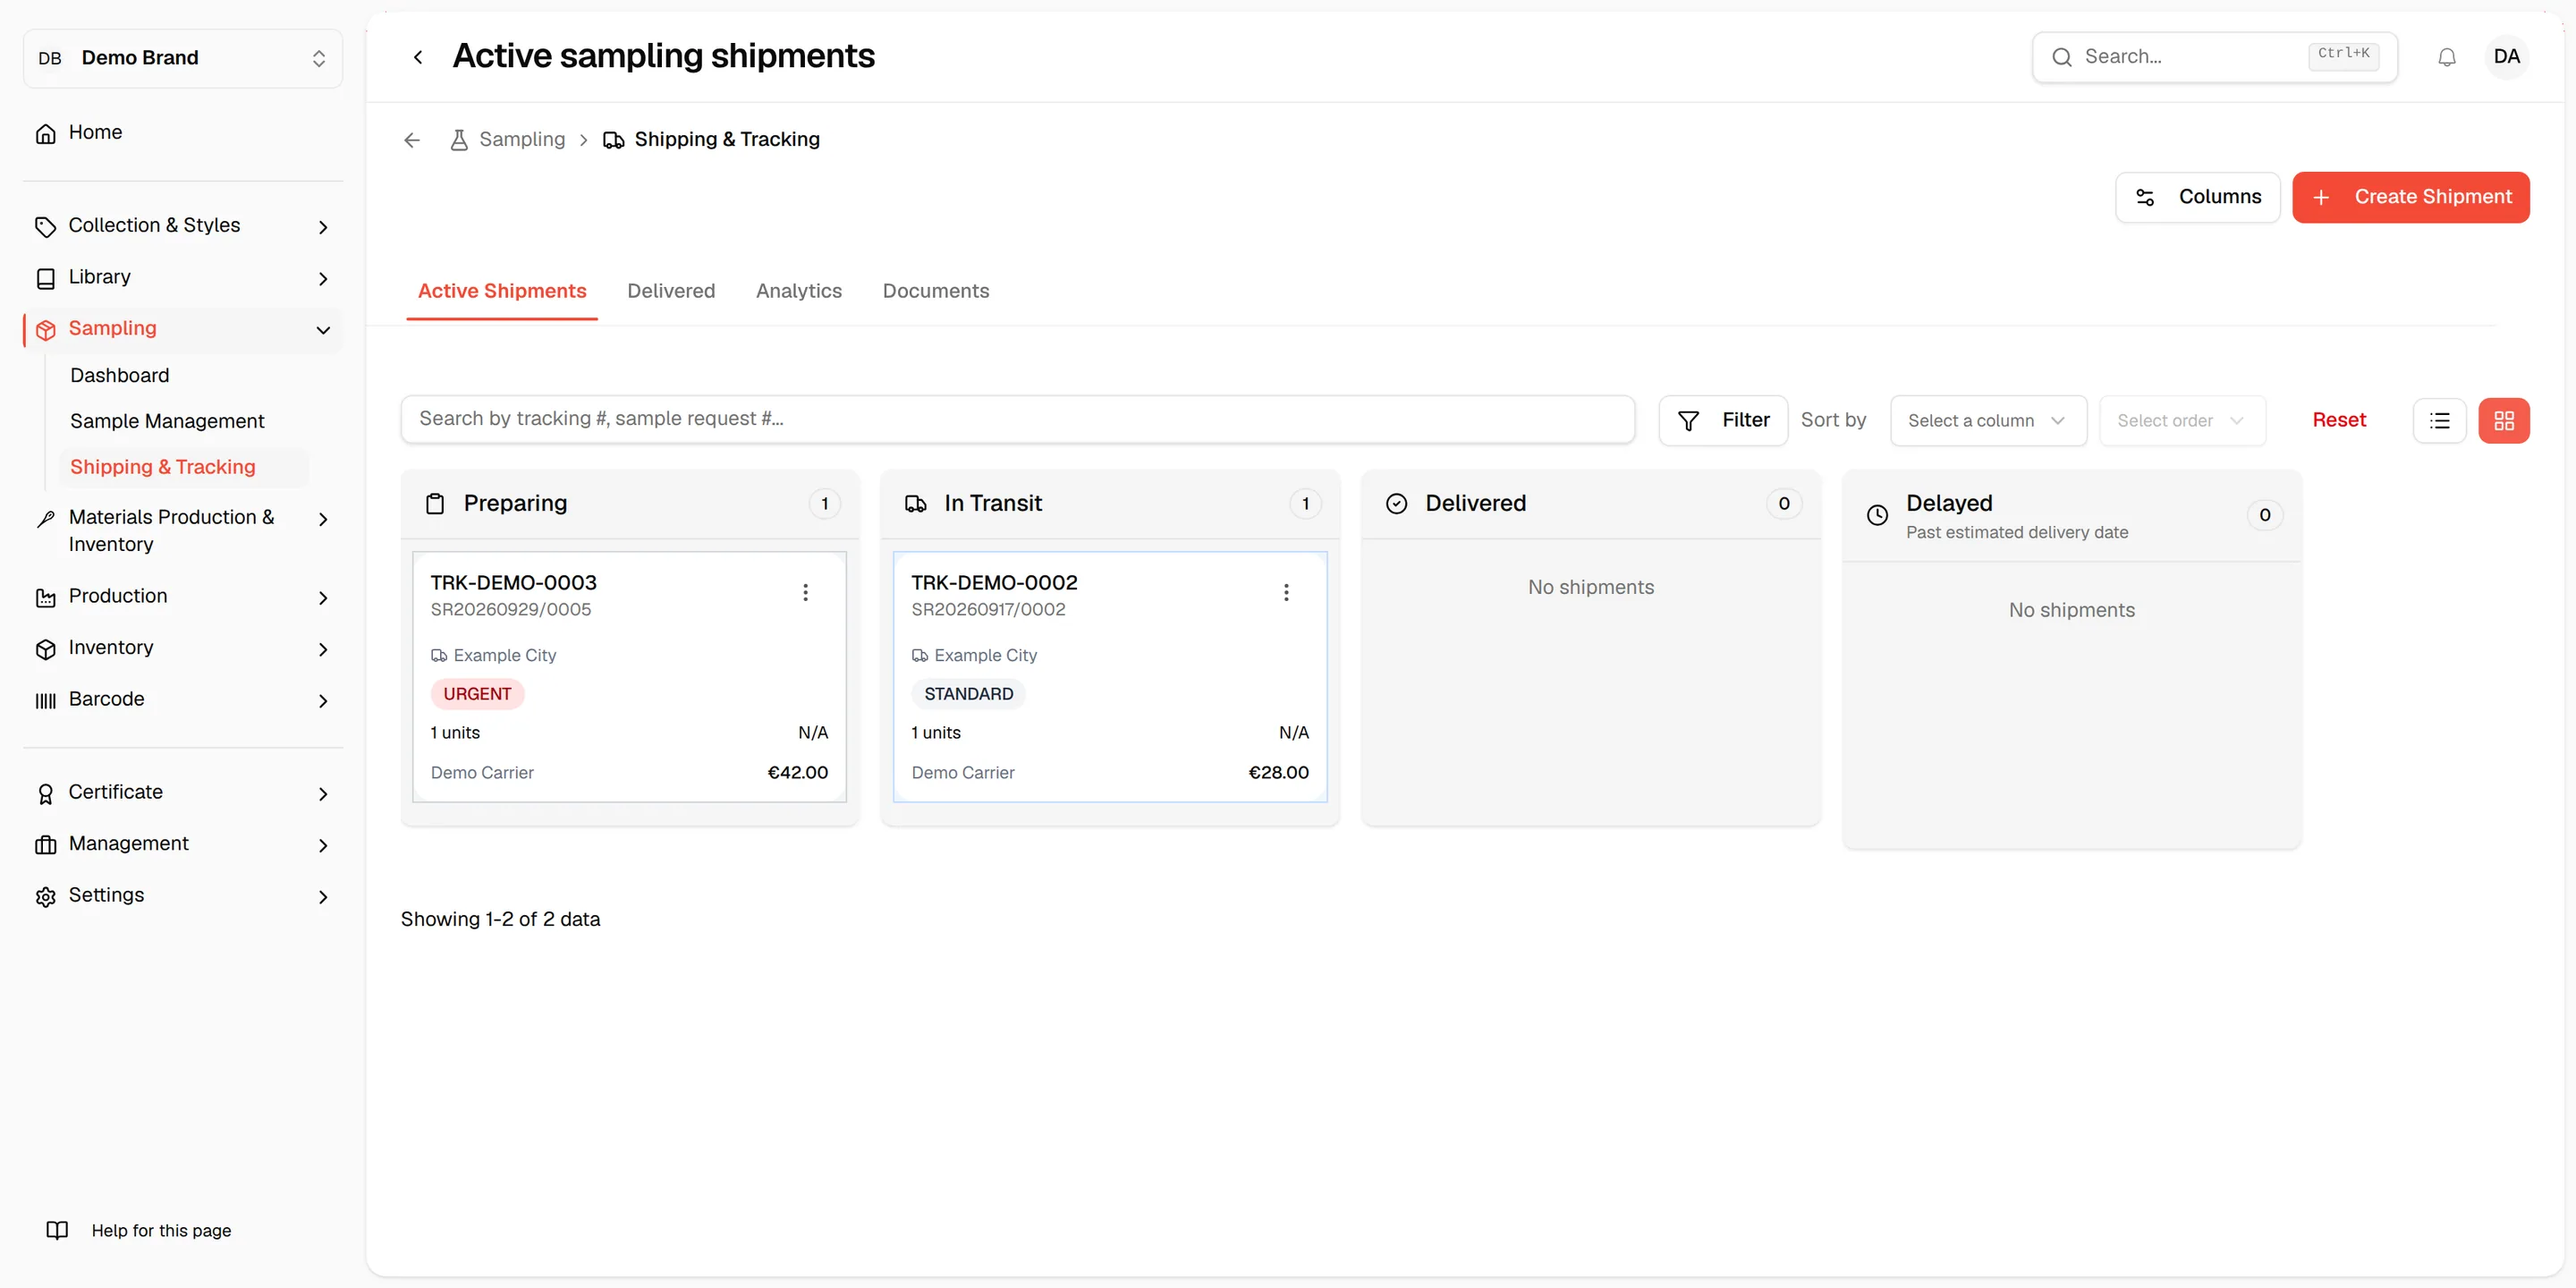The image size is (2576, 1288).
Task: Click the Delayed clock icon
Action: (1877, 515)
